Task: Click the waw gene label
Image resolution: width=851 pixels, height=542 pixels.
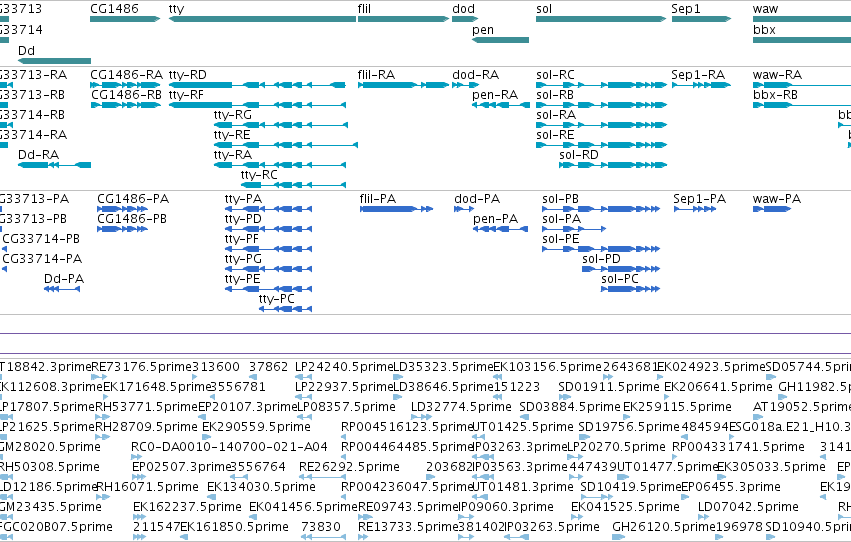Action: click(765, 9)
